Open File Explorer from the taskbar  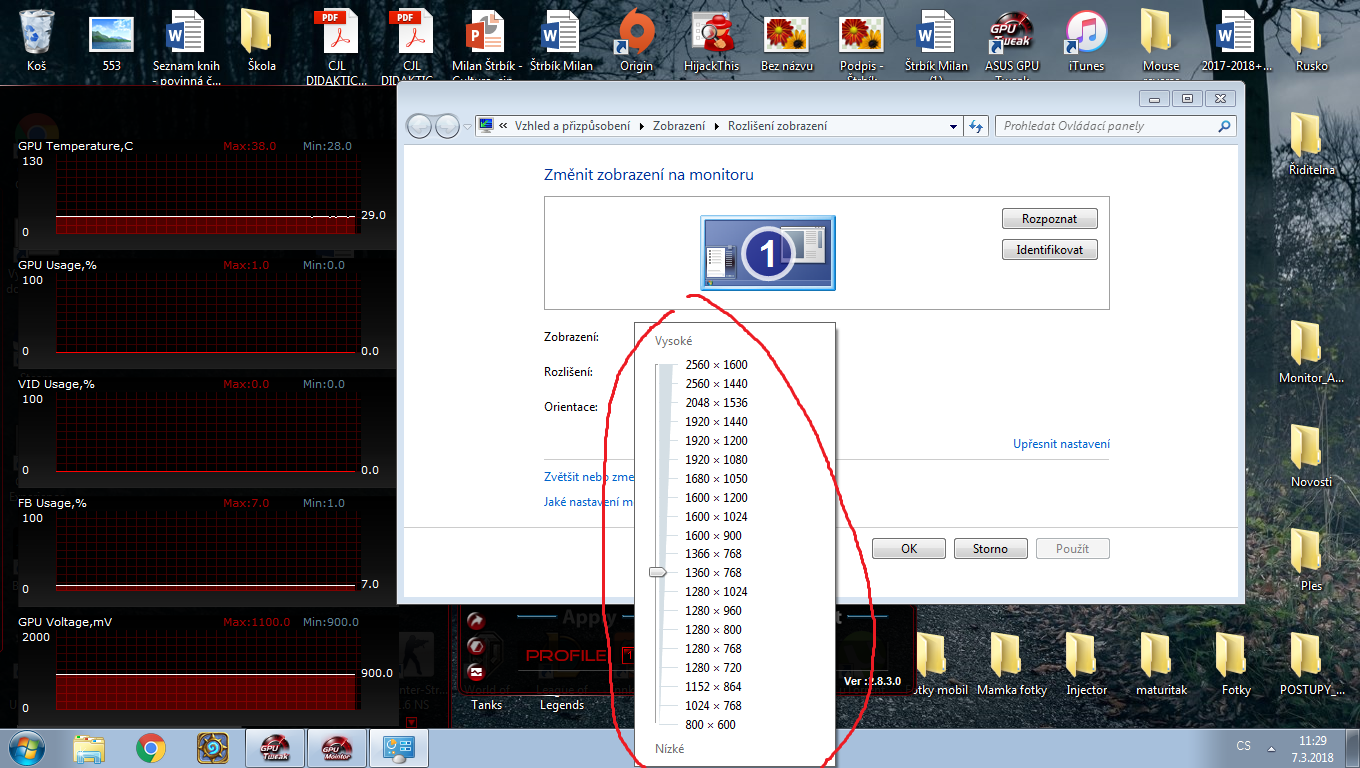point(89,748)
